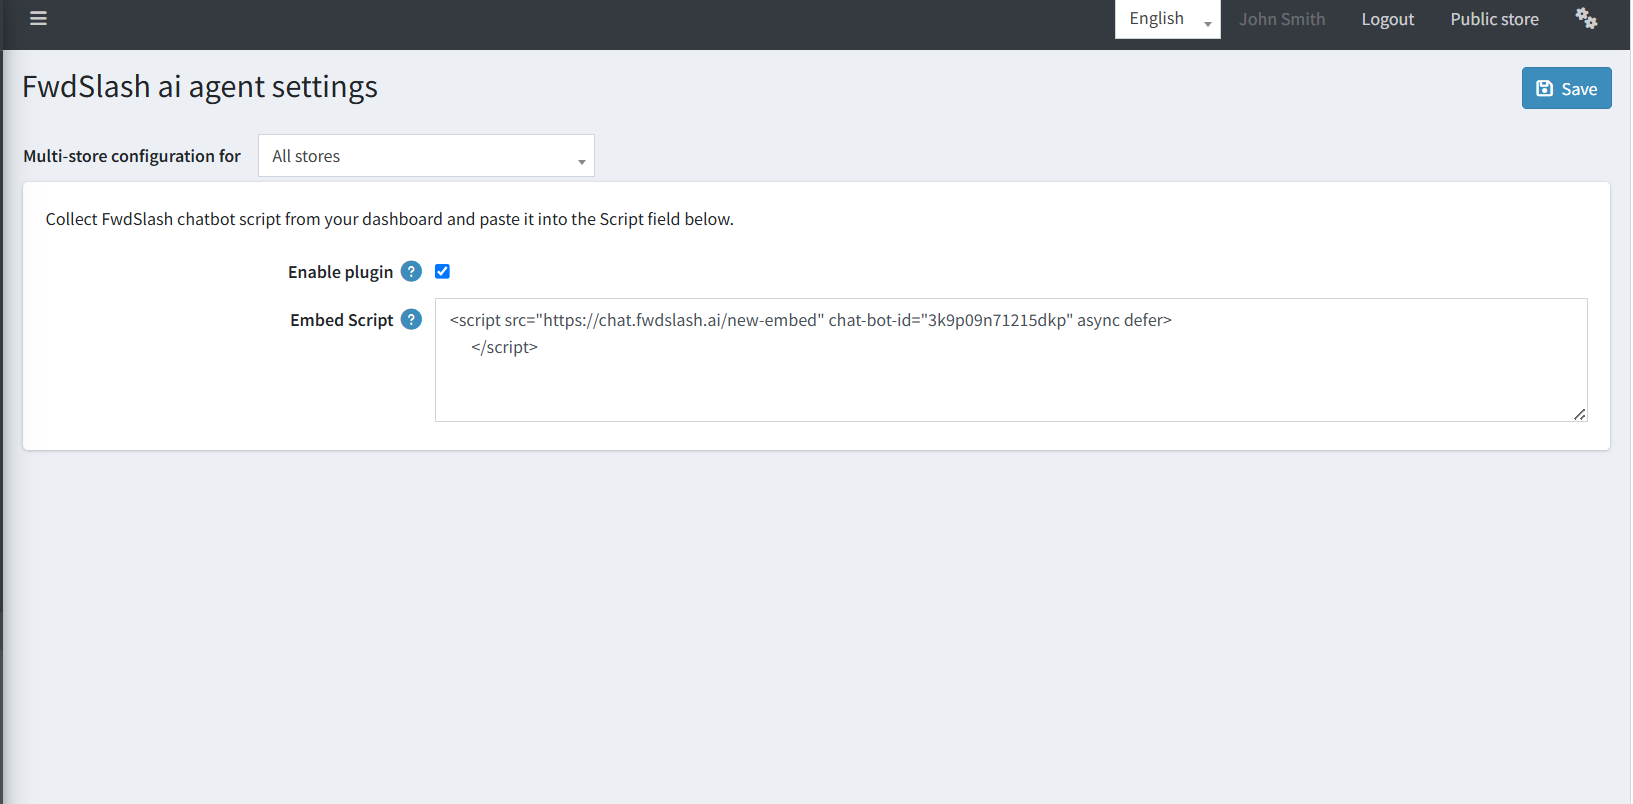
Task: Click the Multi-store configuration for label
Action: pos(132,156)
